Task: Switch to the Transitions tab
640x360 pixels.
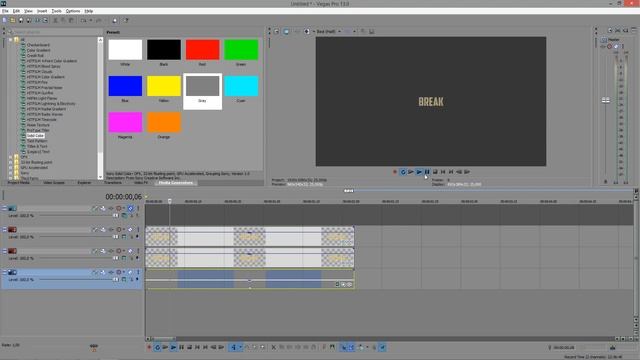Action: 112,183
